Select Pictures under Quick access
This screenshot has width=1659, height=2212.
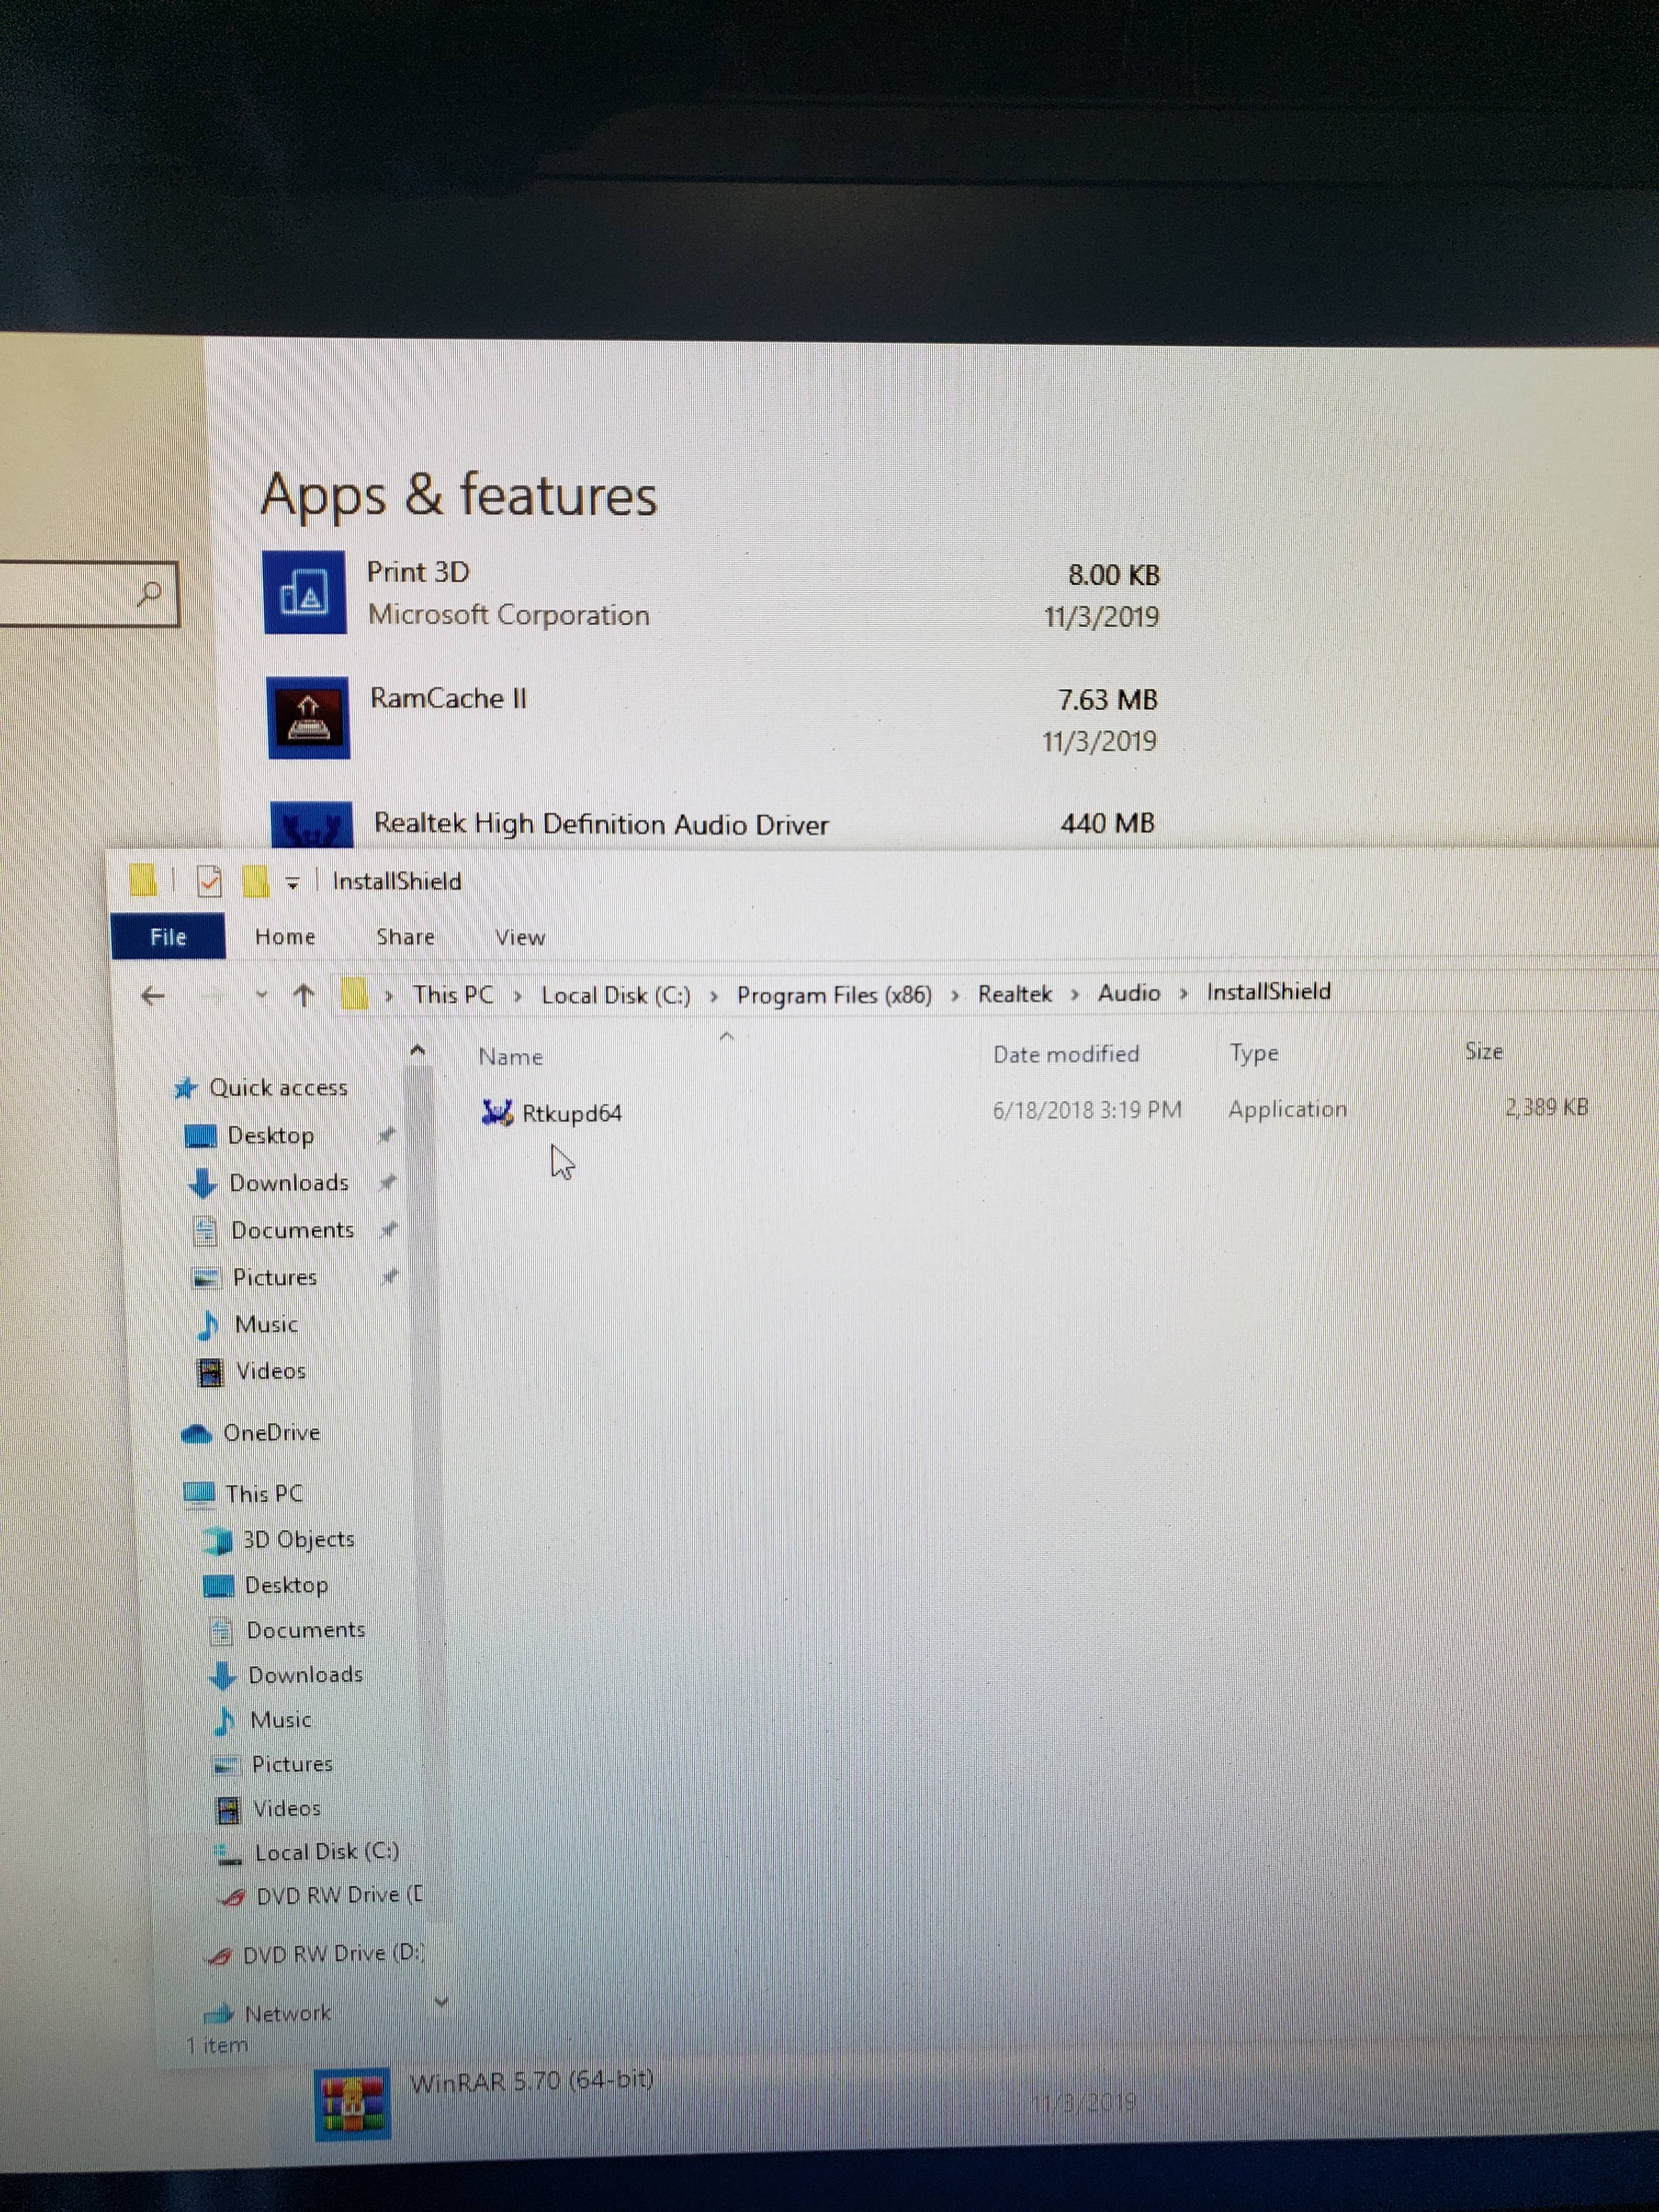coord(274,1278)
